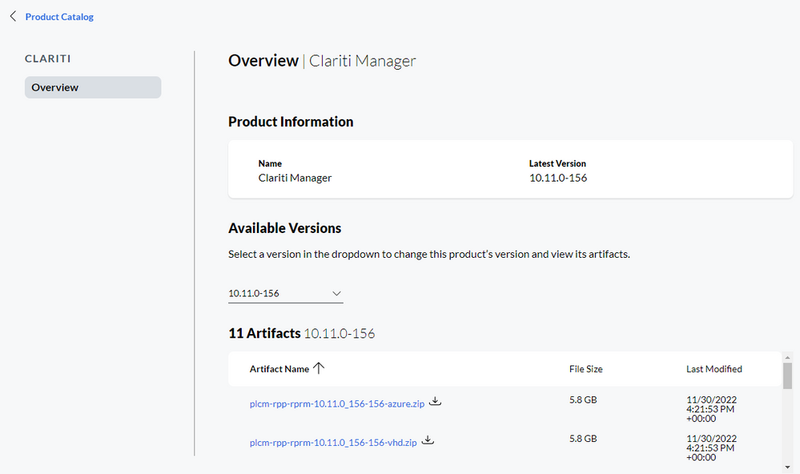This screenshot has width=800, height=474.
Task: Open plcm-rpp-rprm-10.11.0_156-156-vhd.zip link
Action: 333,442
